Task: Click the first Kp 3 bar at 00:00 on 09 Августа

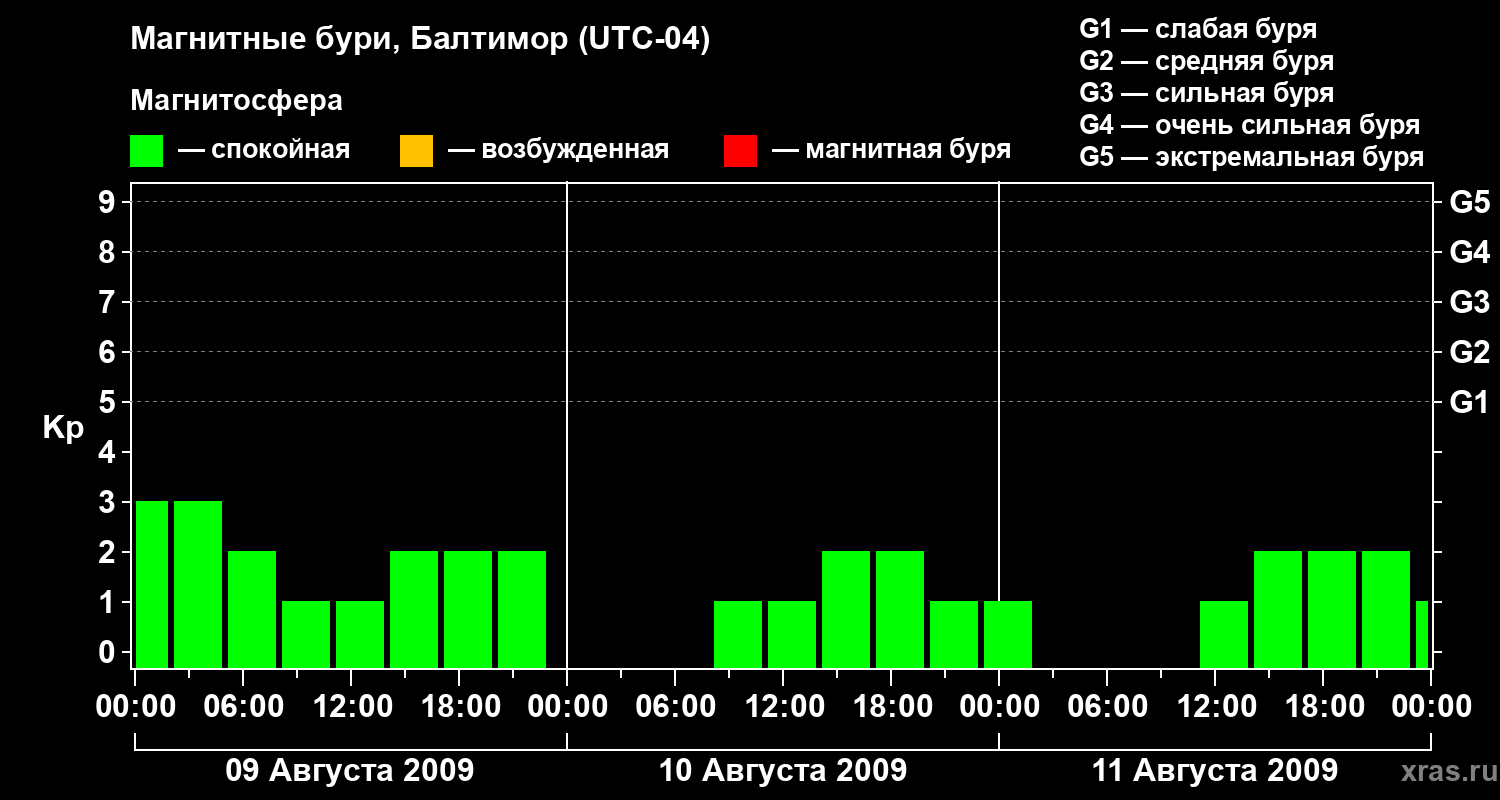Action: tap(152, 584)
